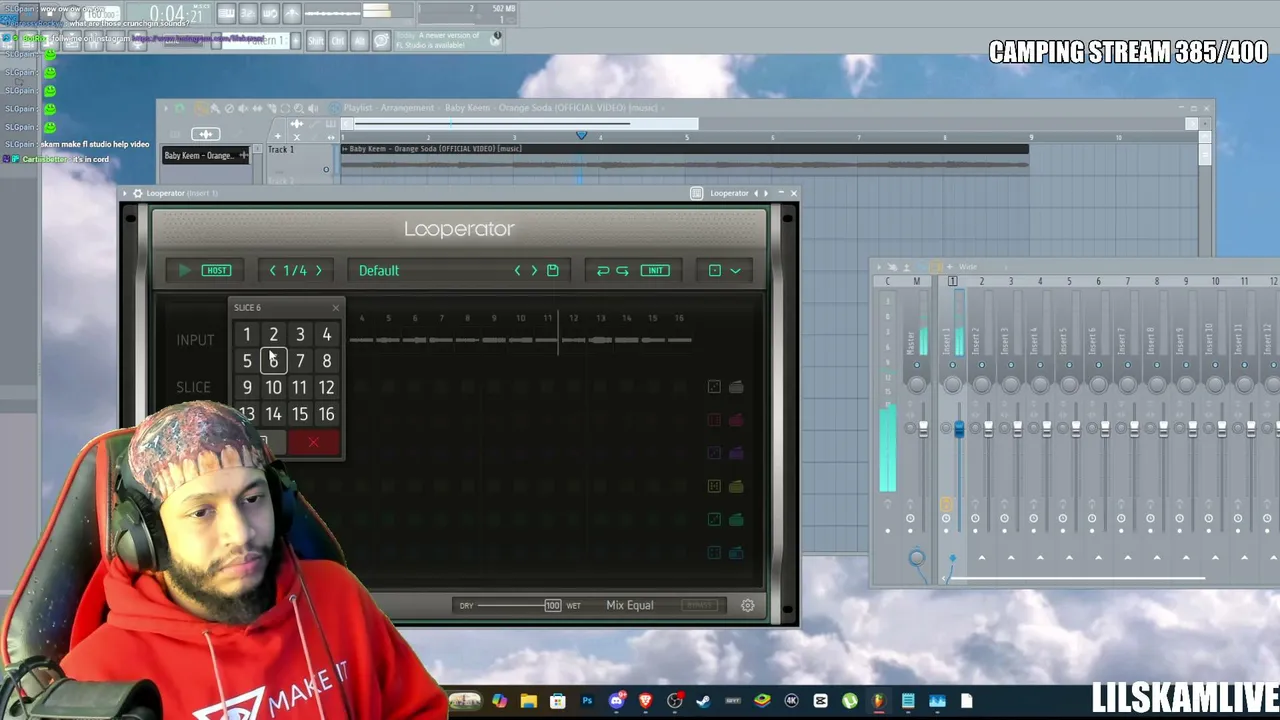The width and height of the screenshot is (1280, 720).
Task: Randomize the SLICE row with dice icon
Action: coord(714,387)
